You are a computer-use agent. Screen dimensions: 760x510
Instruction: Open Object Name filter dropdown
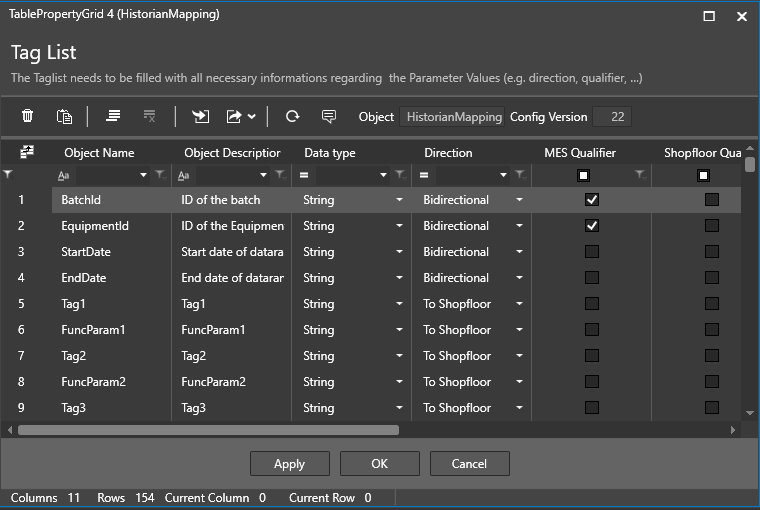click(143, 175)
